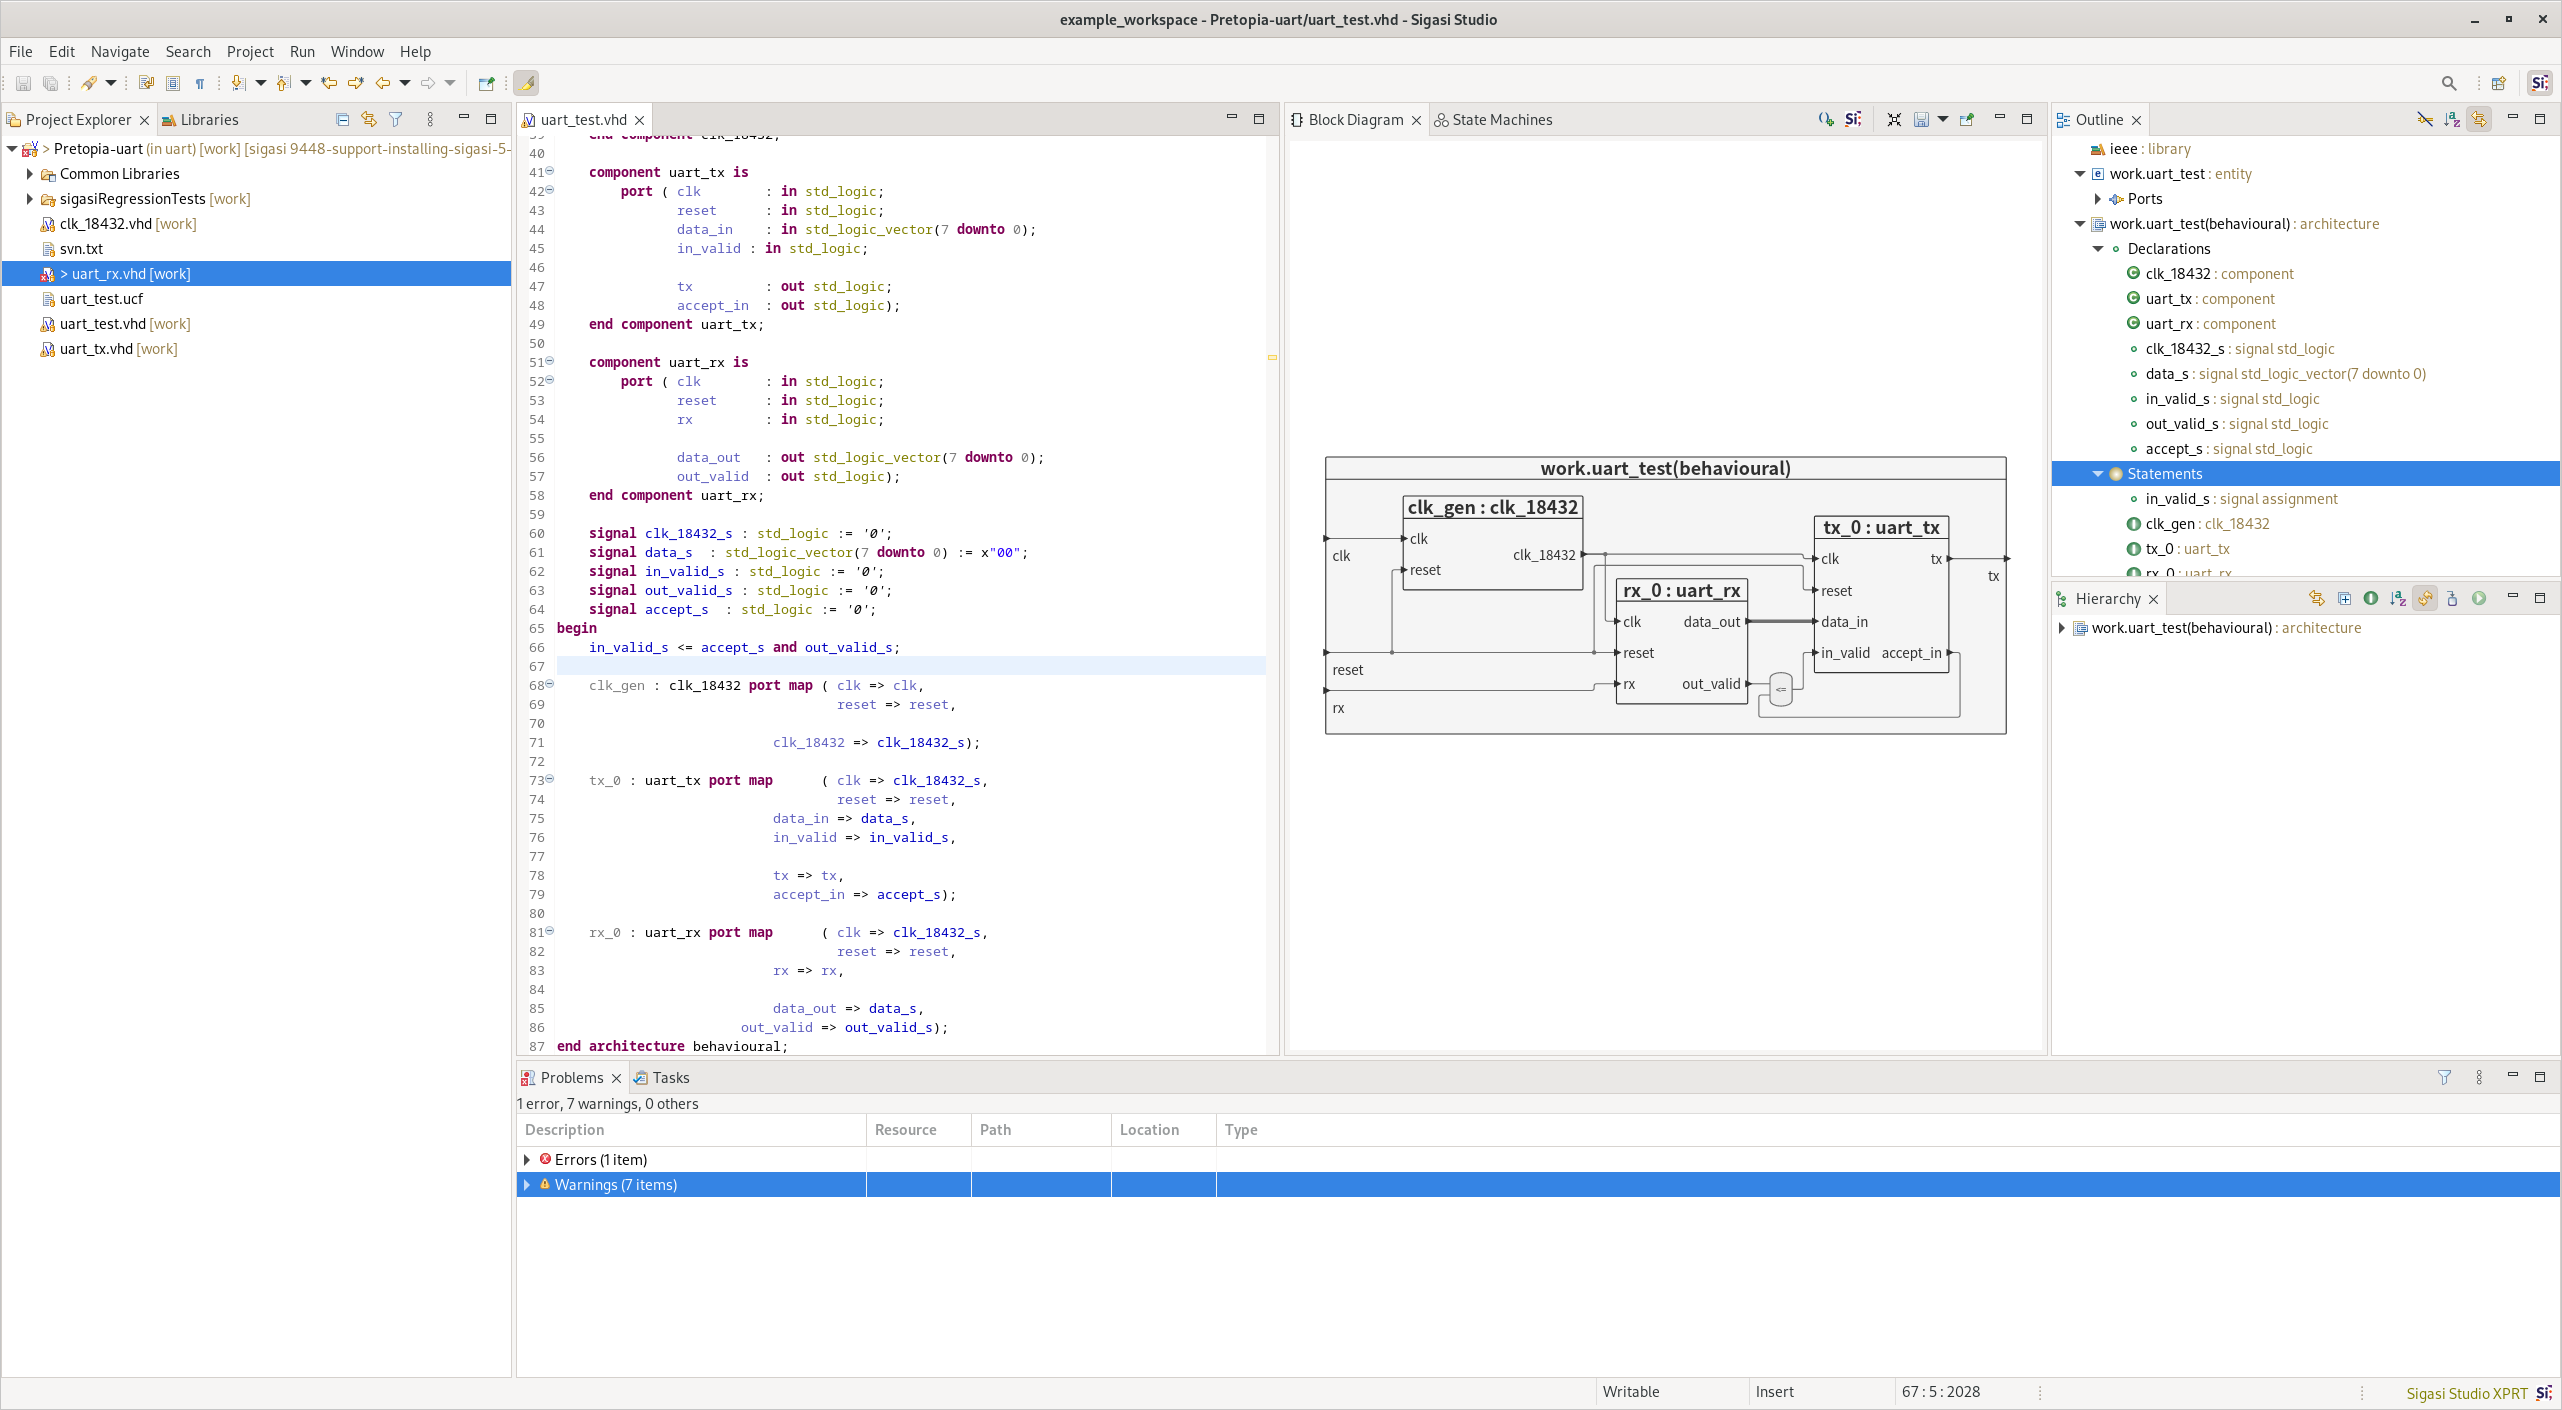Click the Next Annotation arrow icon
This screenshot has height=1410, width=2562.
238,84
